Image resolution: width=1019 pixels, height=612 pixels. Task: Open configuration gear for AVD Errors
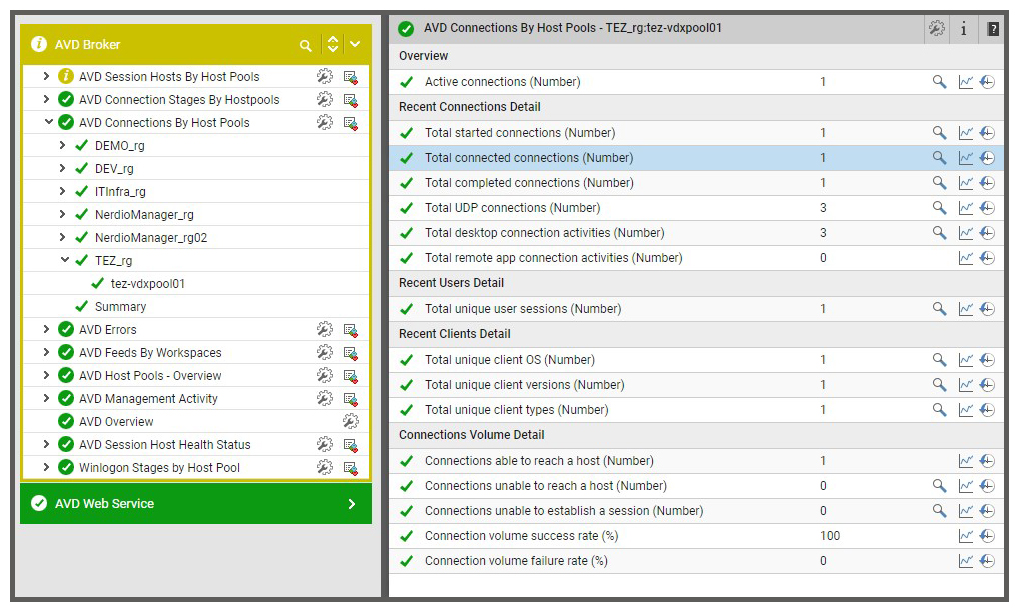[x=325, y=329]
